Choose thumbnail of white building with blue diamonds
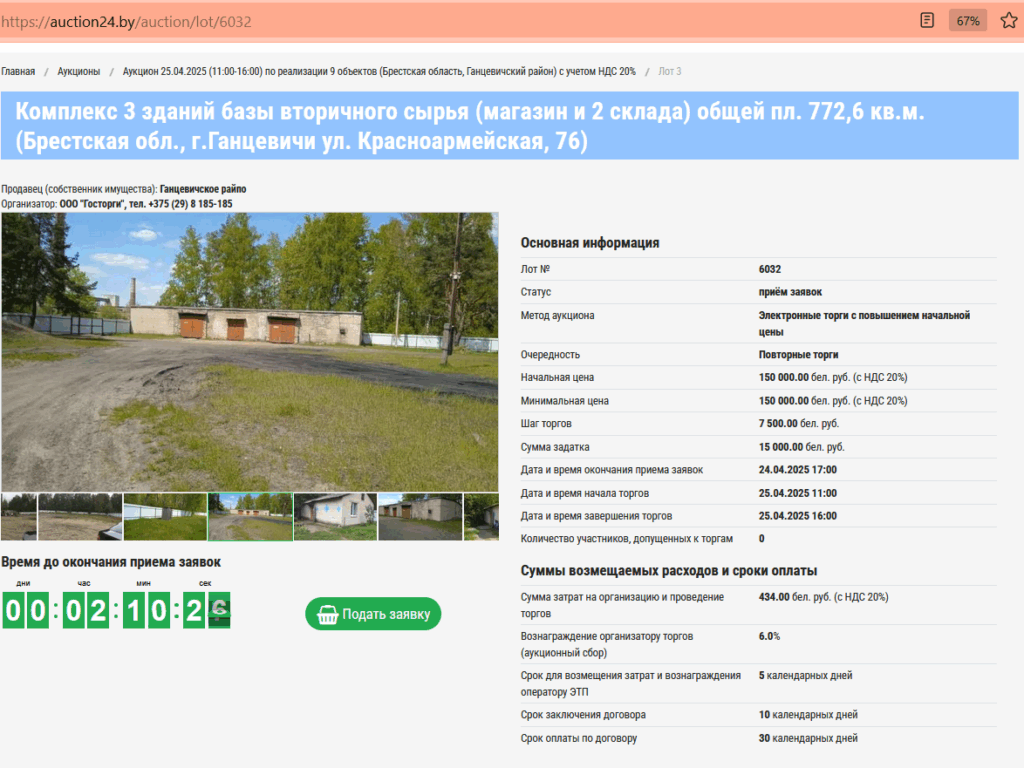The image size is (1024, 768). pos(336,516)
